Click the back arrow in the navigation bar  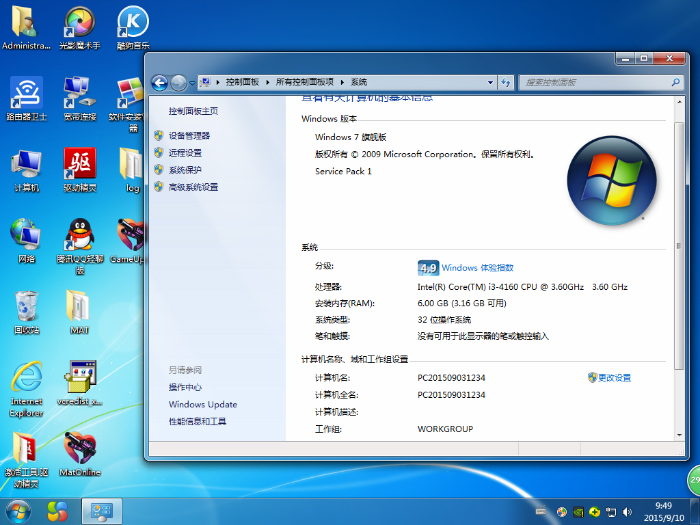pyautogui.click(x=159, y=82)
